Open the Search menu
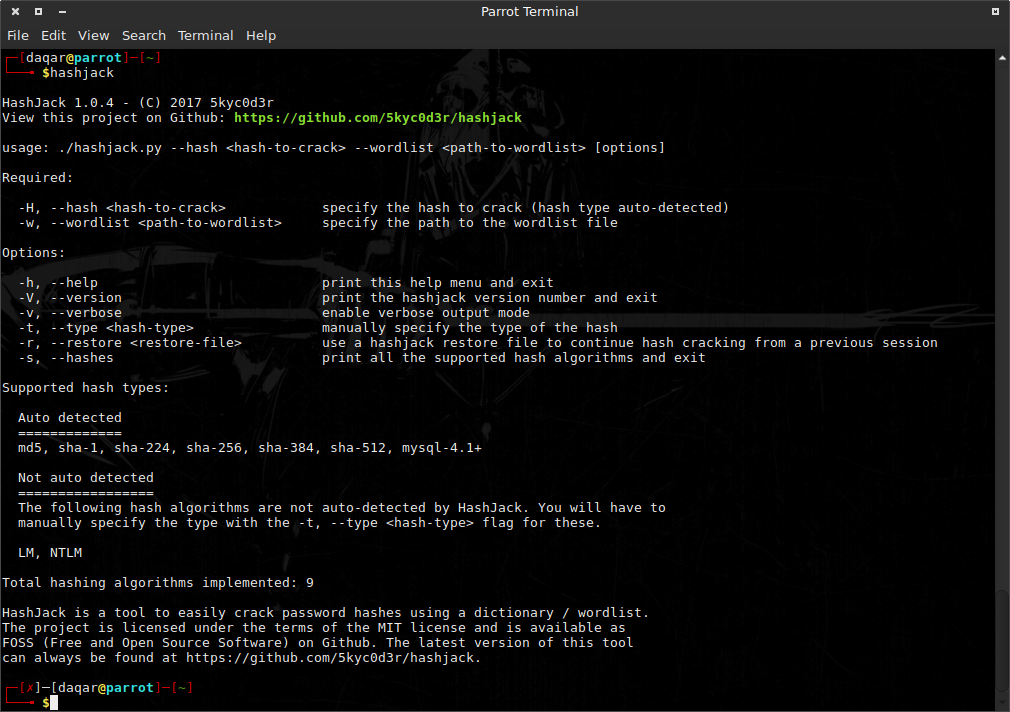1010x712 pixels. coord(144,35)
